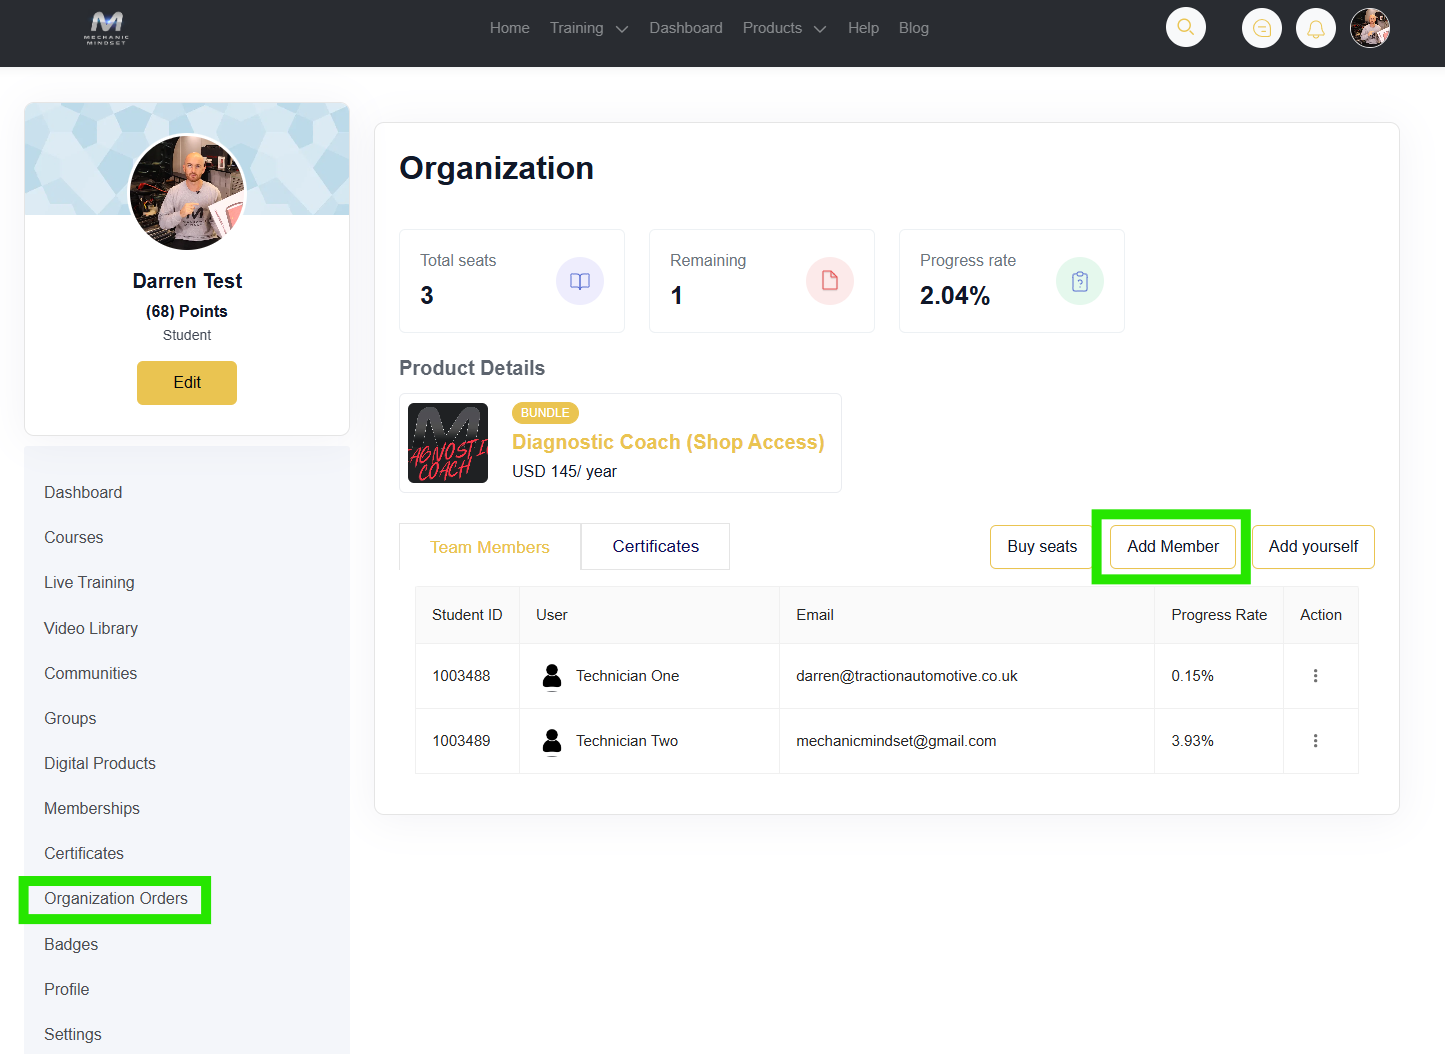Open Organization Orders in the sidebar
The width and height of the screenshot is (1445, 1054).
click(x=116, y=898)
